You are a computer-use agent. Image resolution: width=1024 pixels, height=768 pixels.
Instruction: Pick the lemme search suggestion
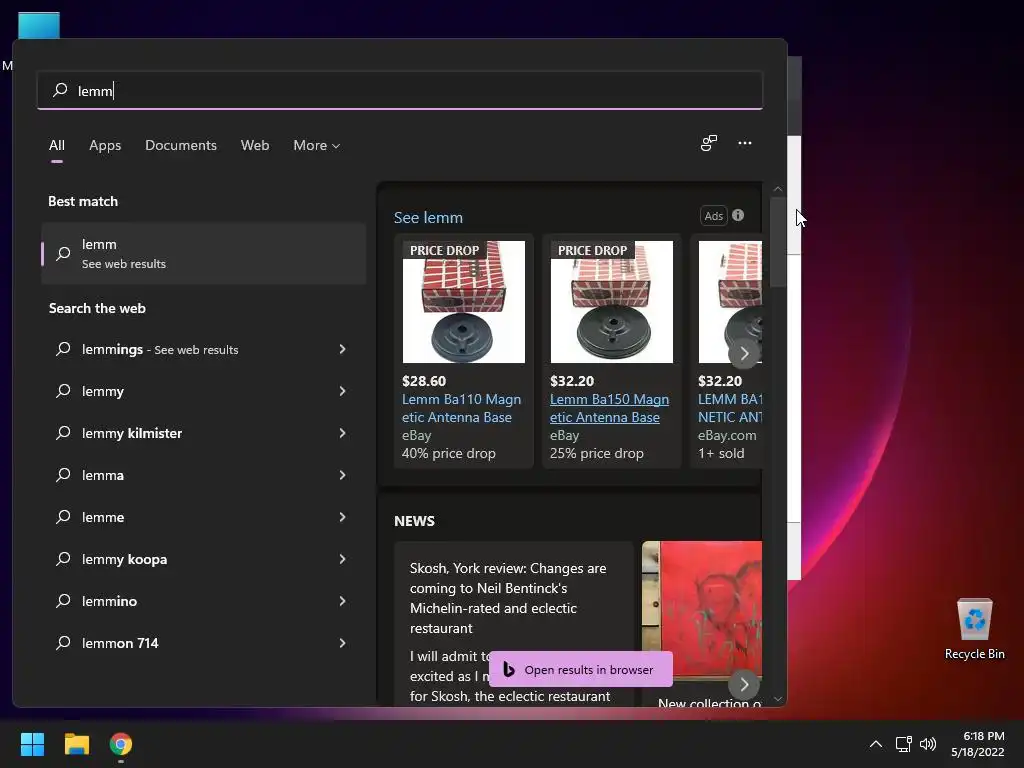coord(189,517)
